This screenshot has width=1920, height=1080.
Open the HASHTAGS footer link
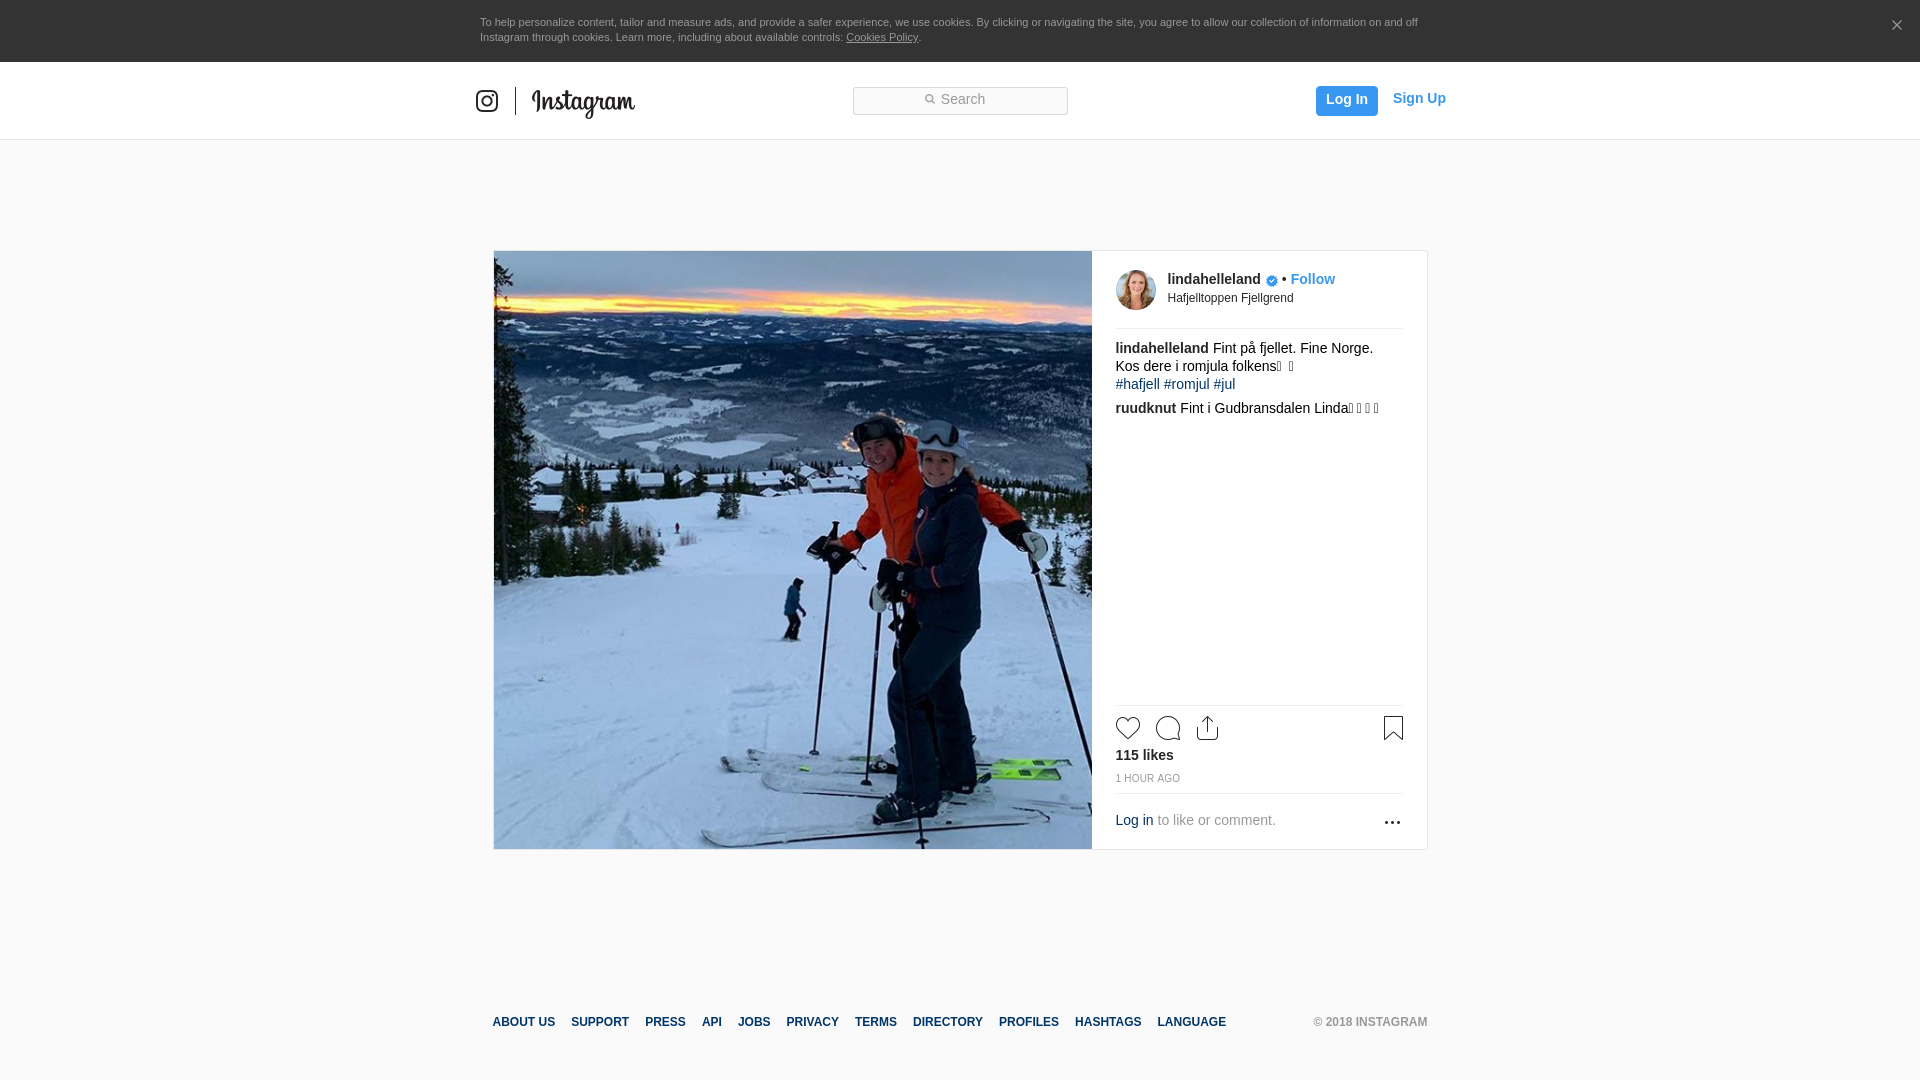tap(1107, 1022)
